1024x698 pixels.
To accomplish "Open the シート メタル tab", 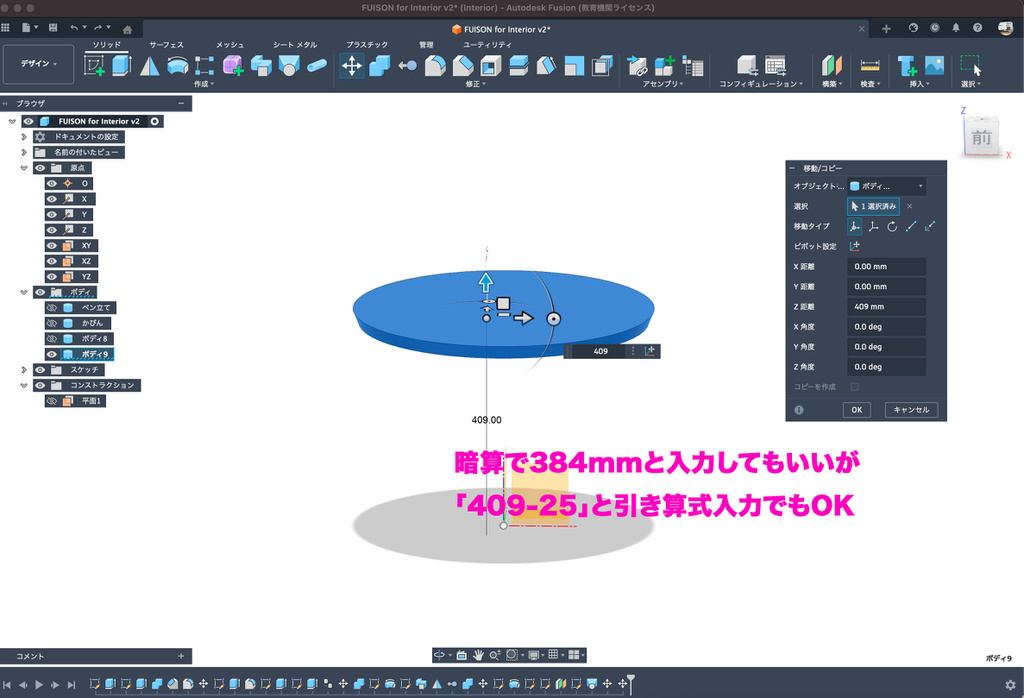I will (x=294, y=45).
